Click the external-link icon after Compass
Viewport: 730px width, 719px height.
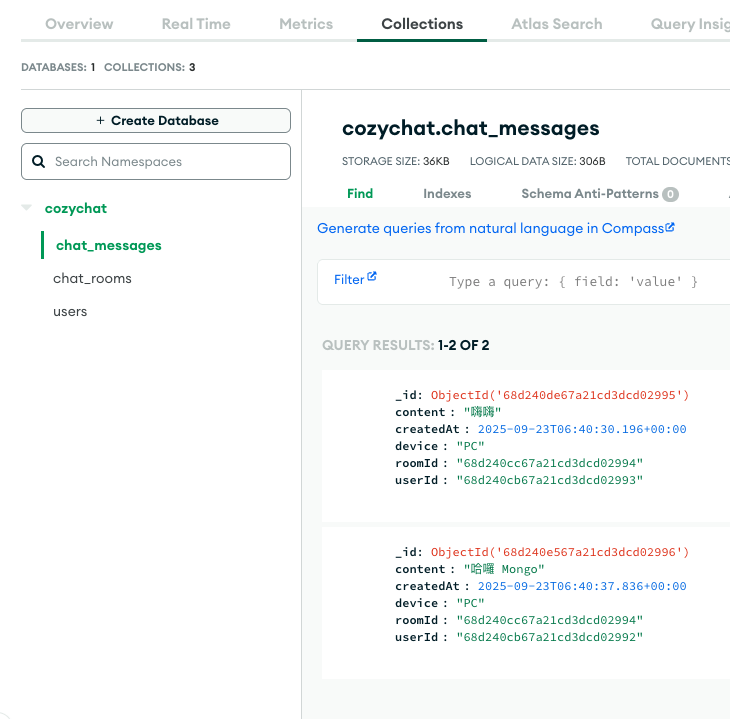pos(670,227)
